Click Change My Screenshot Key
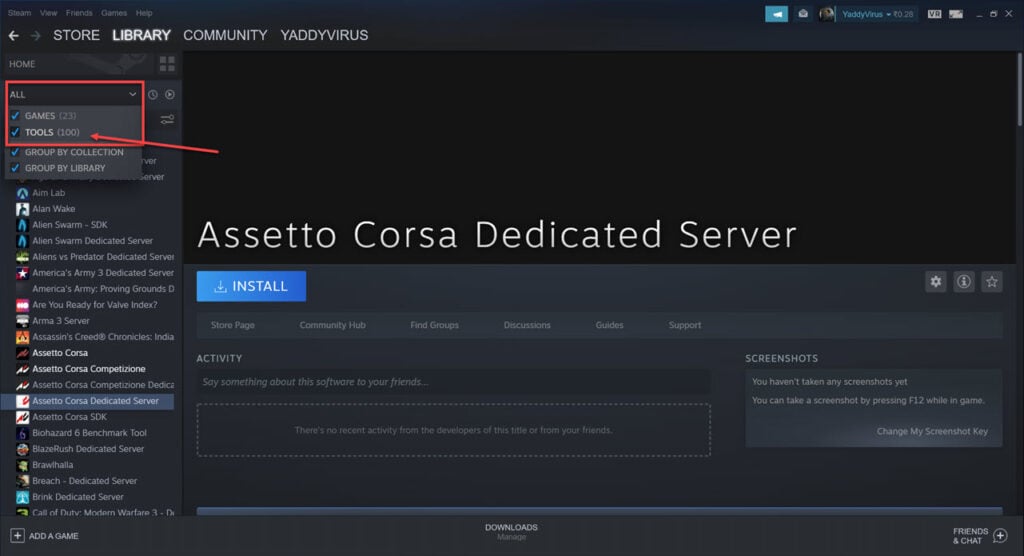 coord(932,431)
